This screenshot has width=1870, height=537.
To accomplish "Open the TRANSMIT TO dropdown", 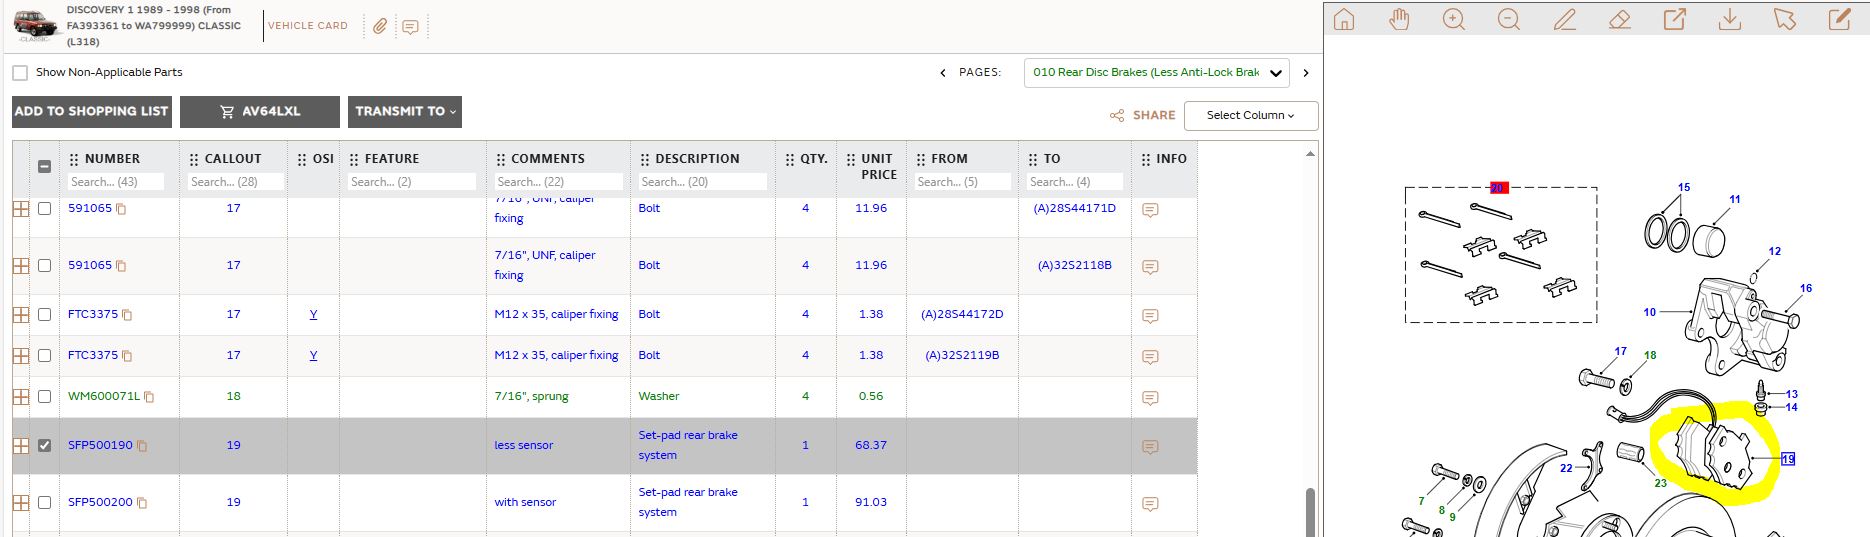I will 405,112.
